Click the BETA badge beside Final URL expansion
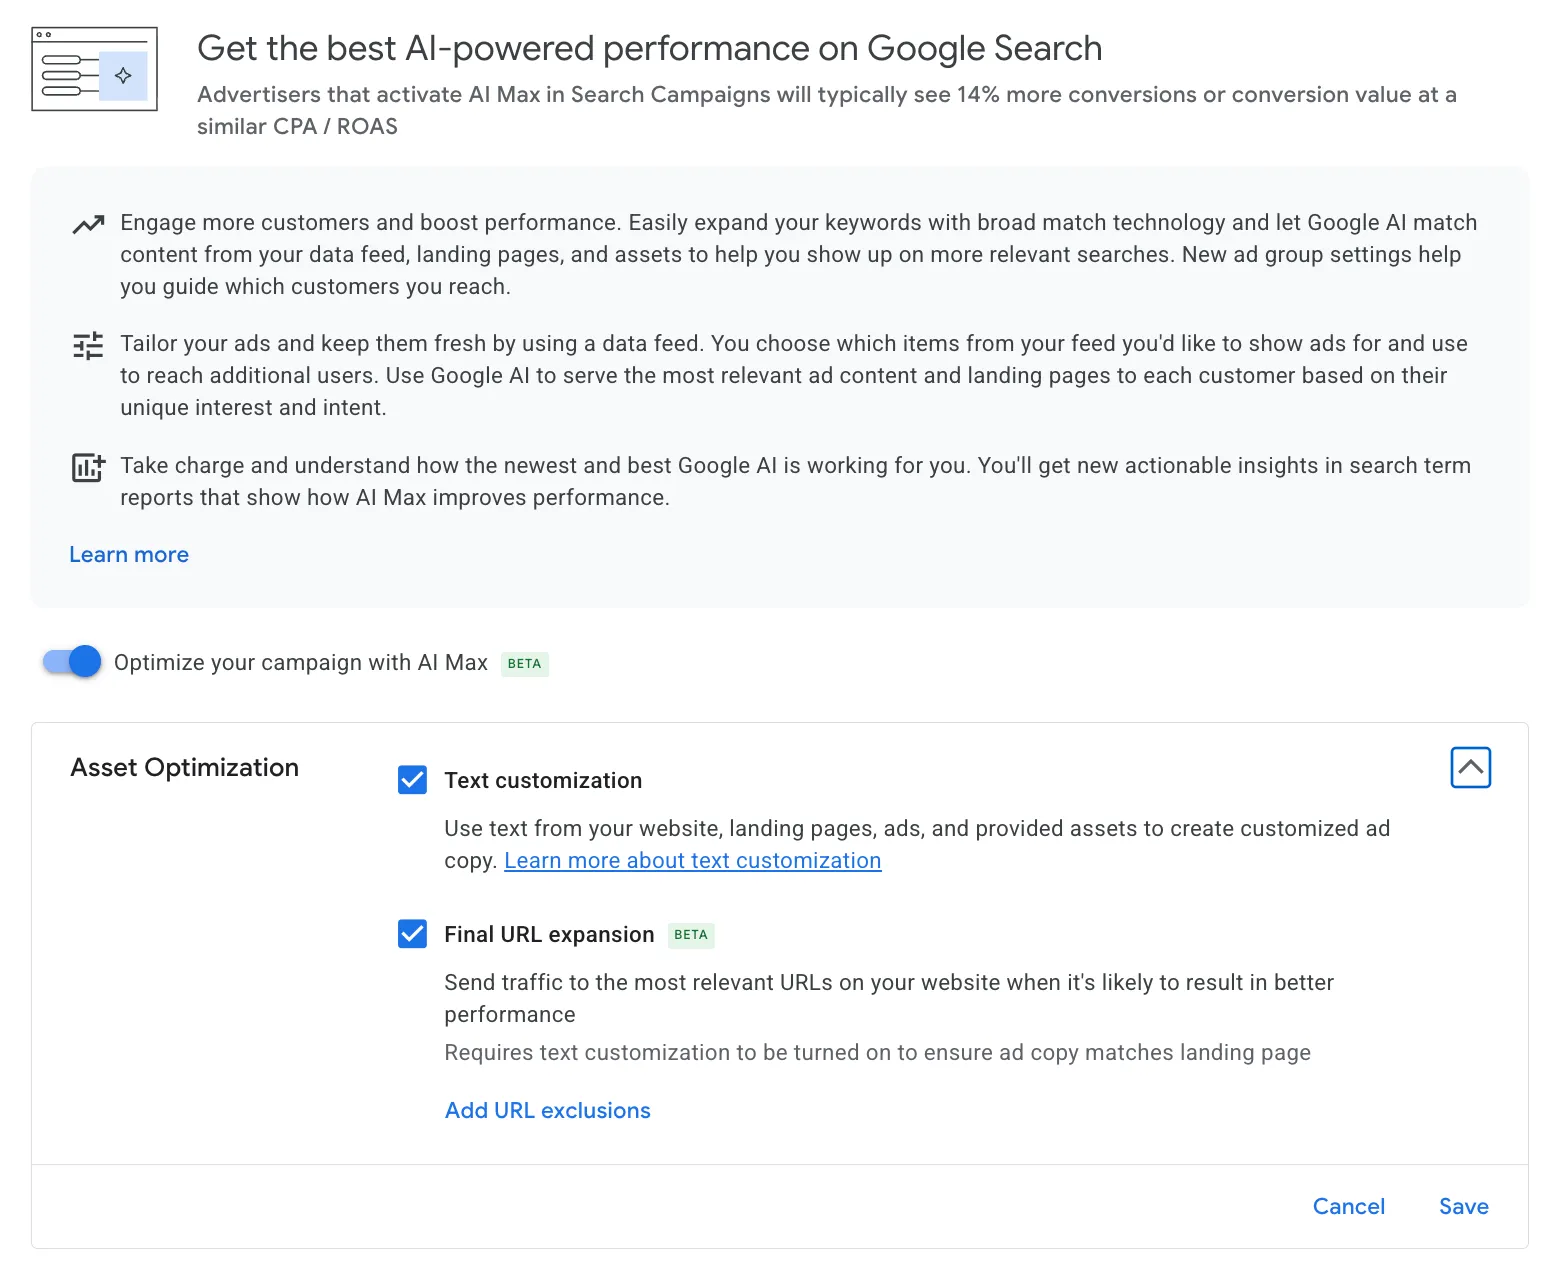The image size is (1560, 1266). point(691,935)
